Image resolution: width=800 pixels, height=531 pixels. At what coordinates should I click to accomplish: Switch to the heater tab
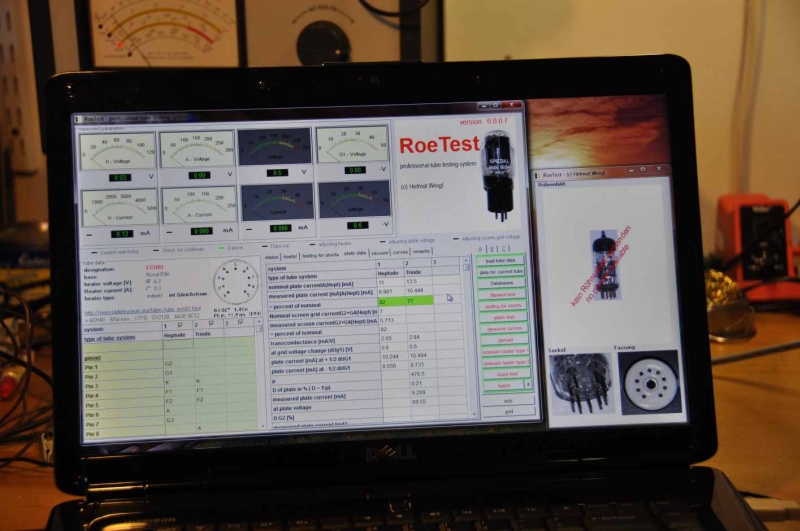[290, 256]
